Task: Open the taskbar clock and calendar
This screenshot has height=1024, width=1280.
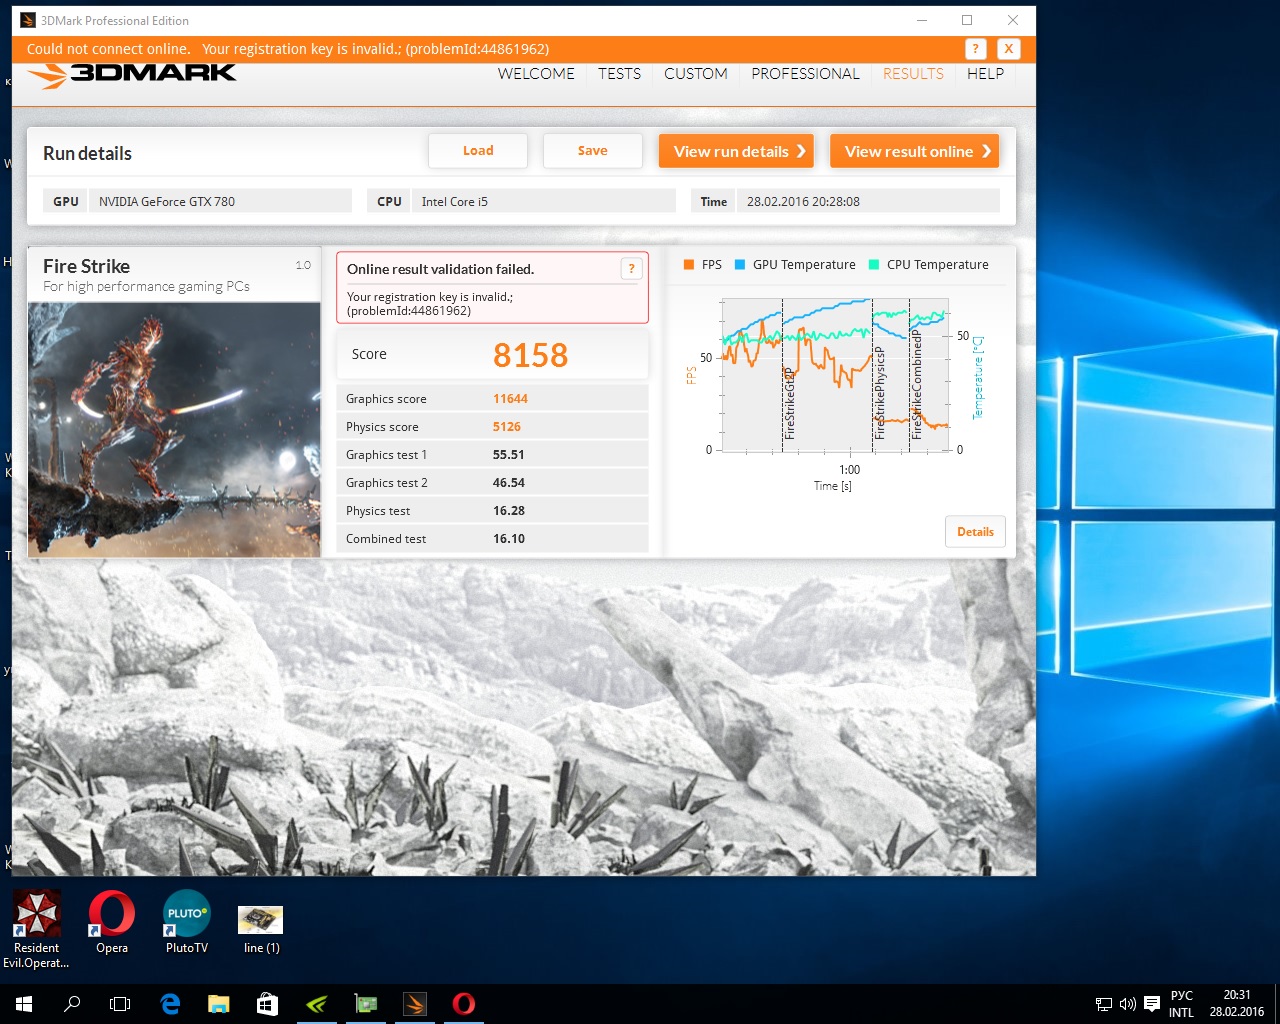Action: click(x=1237, y=1004)
